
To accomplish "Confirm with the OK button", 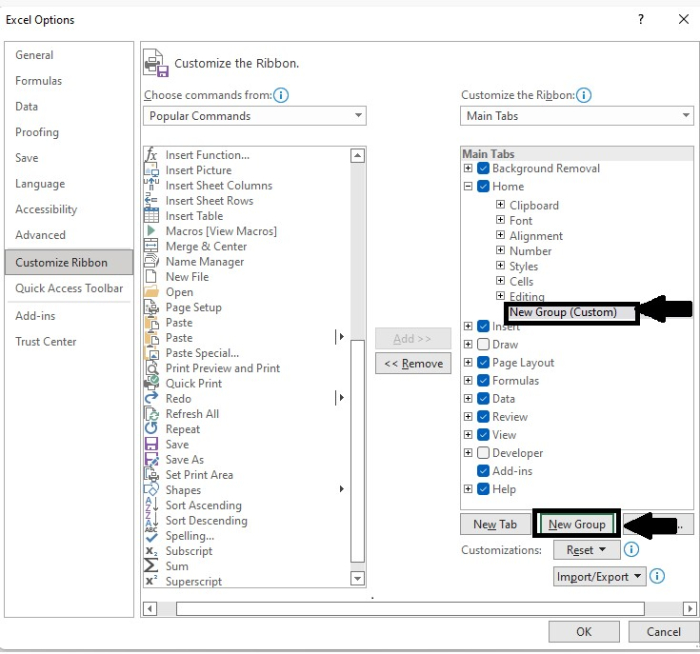I will click(583, 632).
